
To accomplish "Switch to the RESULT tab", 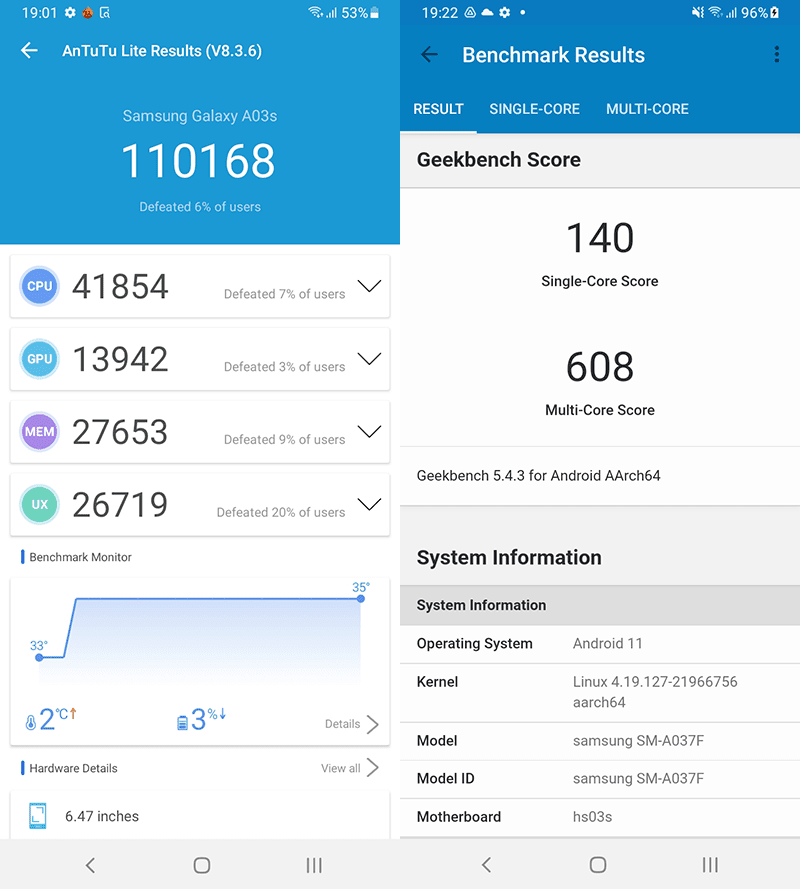I will [x=438, y=109].
